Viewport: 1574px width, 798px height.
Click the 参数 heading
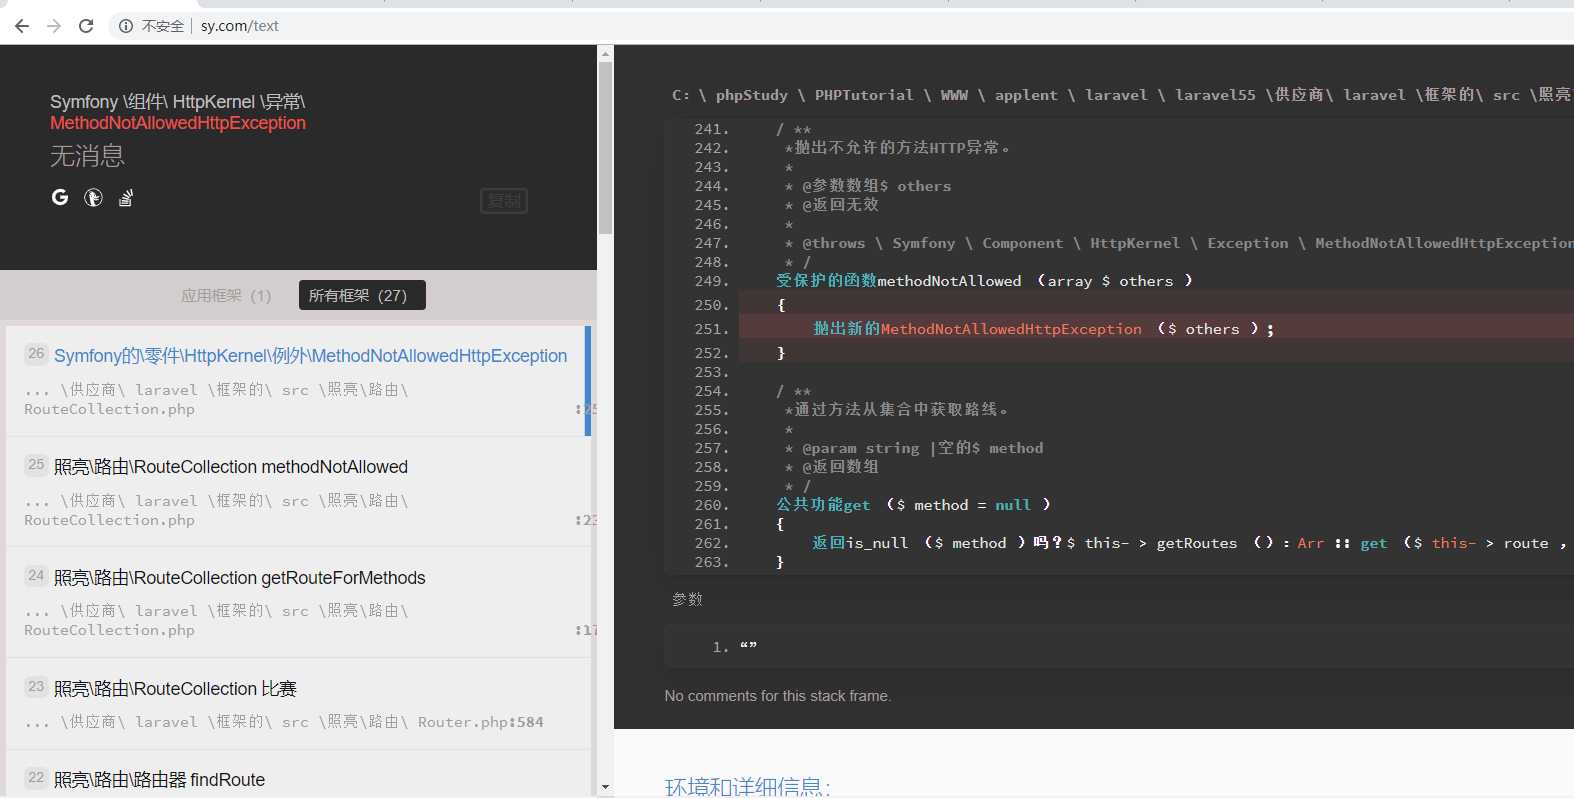pyautogui.click(x=688, y=599)
